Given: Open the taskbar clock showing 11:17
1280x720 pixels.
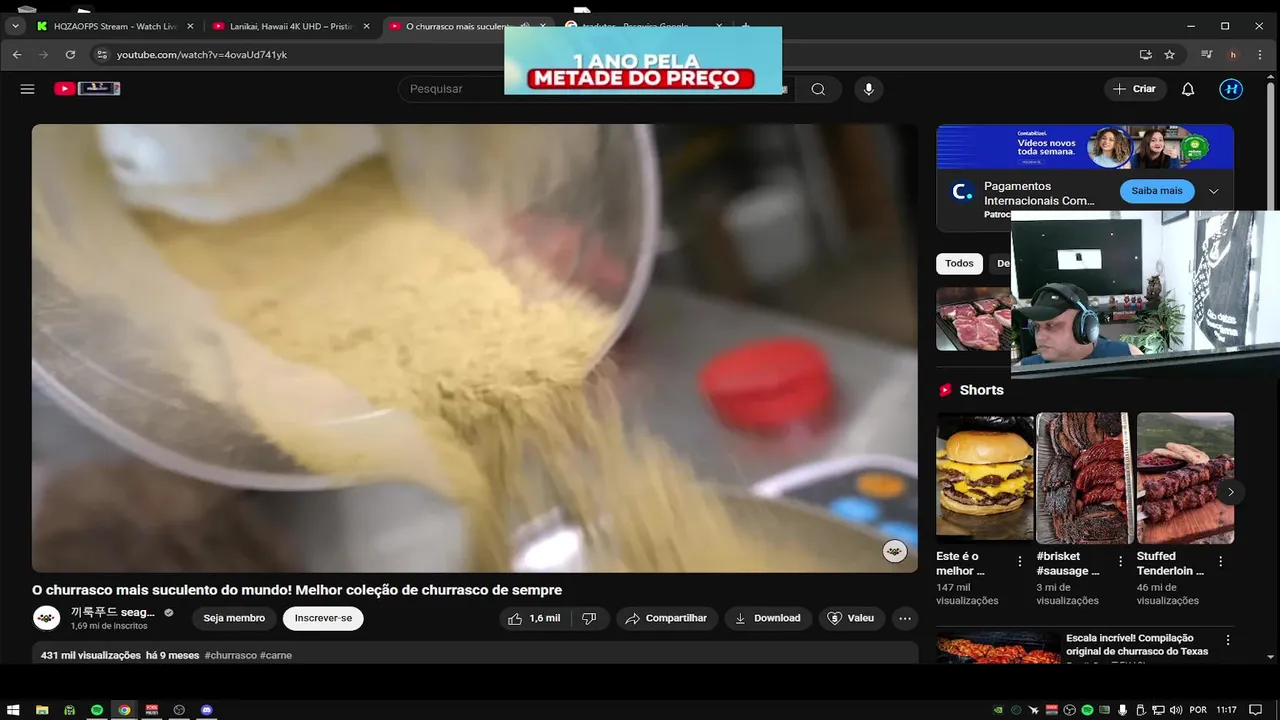Looking at the screenshot, I should coord(1228,710).
